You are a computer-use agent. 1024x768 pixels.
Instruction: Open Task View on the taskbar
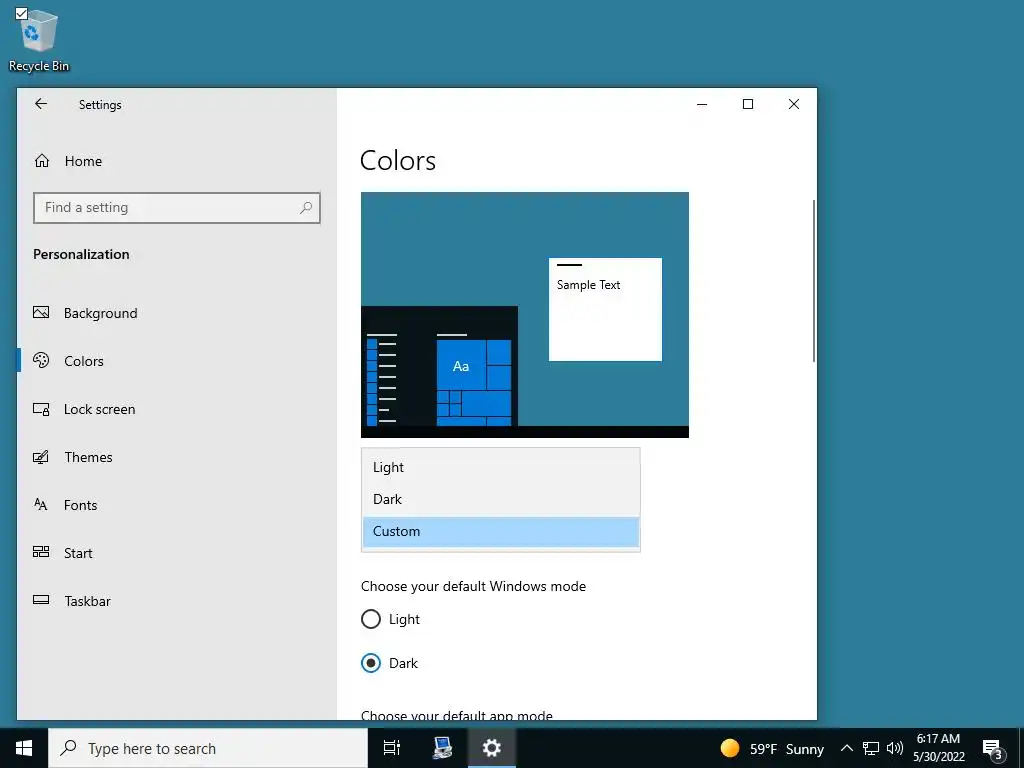(392, 748)
